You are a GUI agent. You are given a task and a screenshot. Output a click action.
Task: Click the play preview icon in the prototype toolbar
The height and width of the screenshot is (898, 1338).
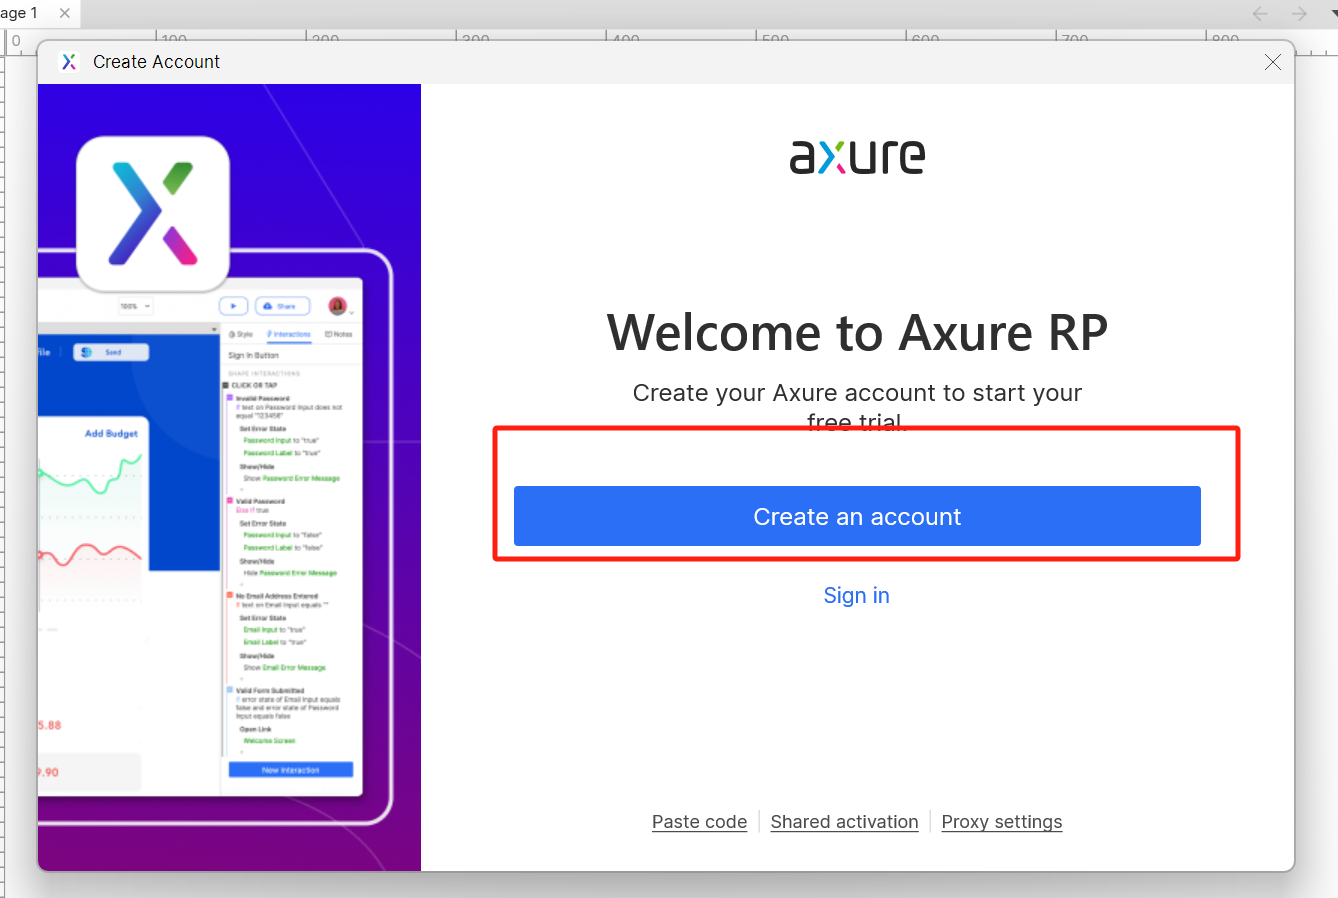tap(234, 306)
